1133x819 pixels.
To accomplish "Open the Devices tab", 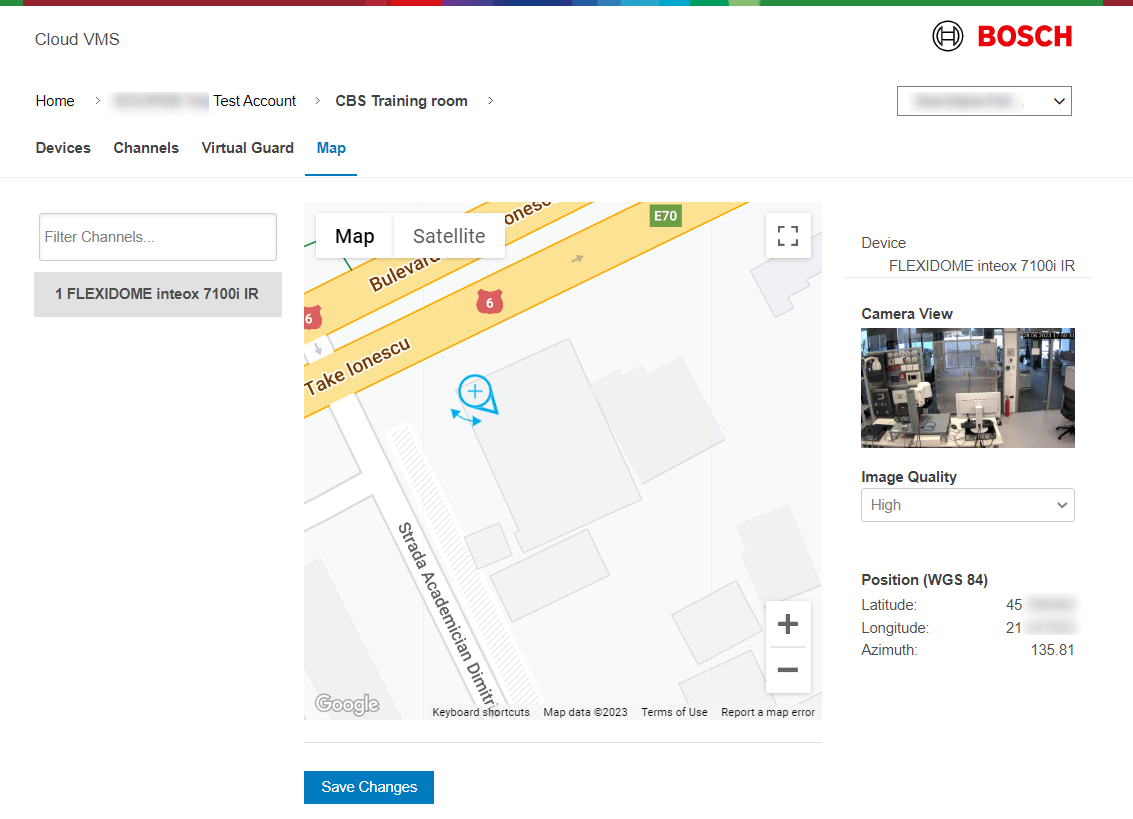I will [63, 148].
